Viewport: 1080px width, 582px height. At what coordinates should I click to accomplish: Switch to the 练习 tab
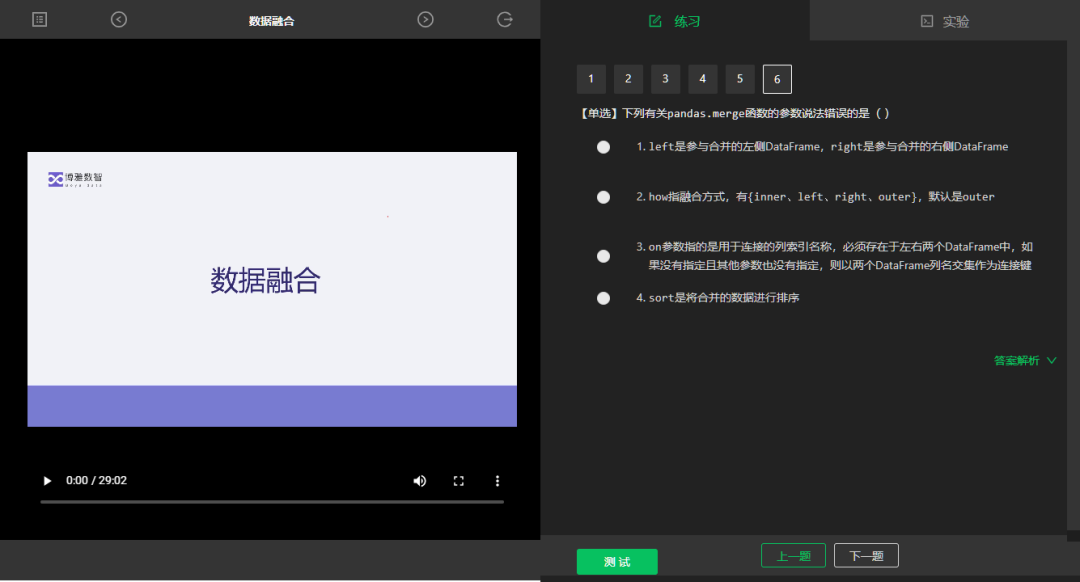pos(675,21)
